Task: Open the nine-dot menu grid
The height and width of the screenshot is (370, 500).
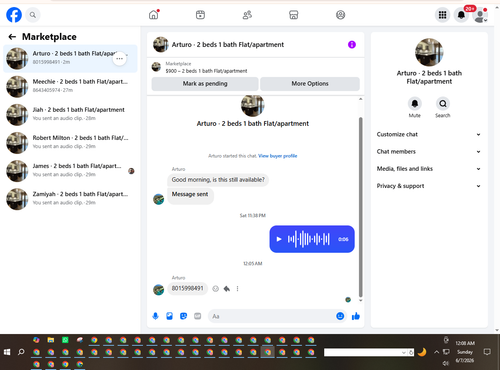Action: coord(442,15)
